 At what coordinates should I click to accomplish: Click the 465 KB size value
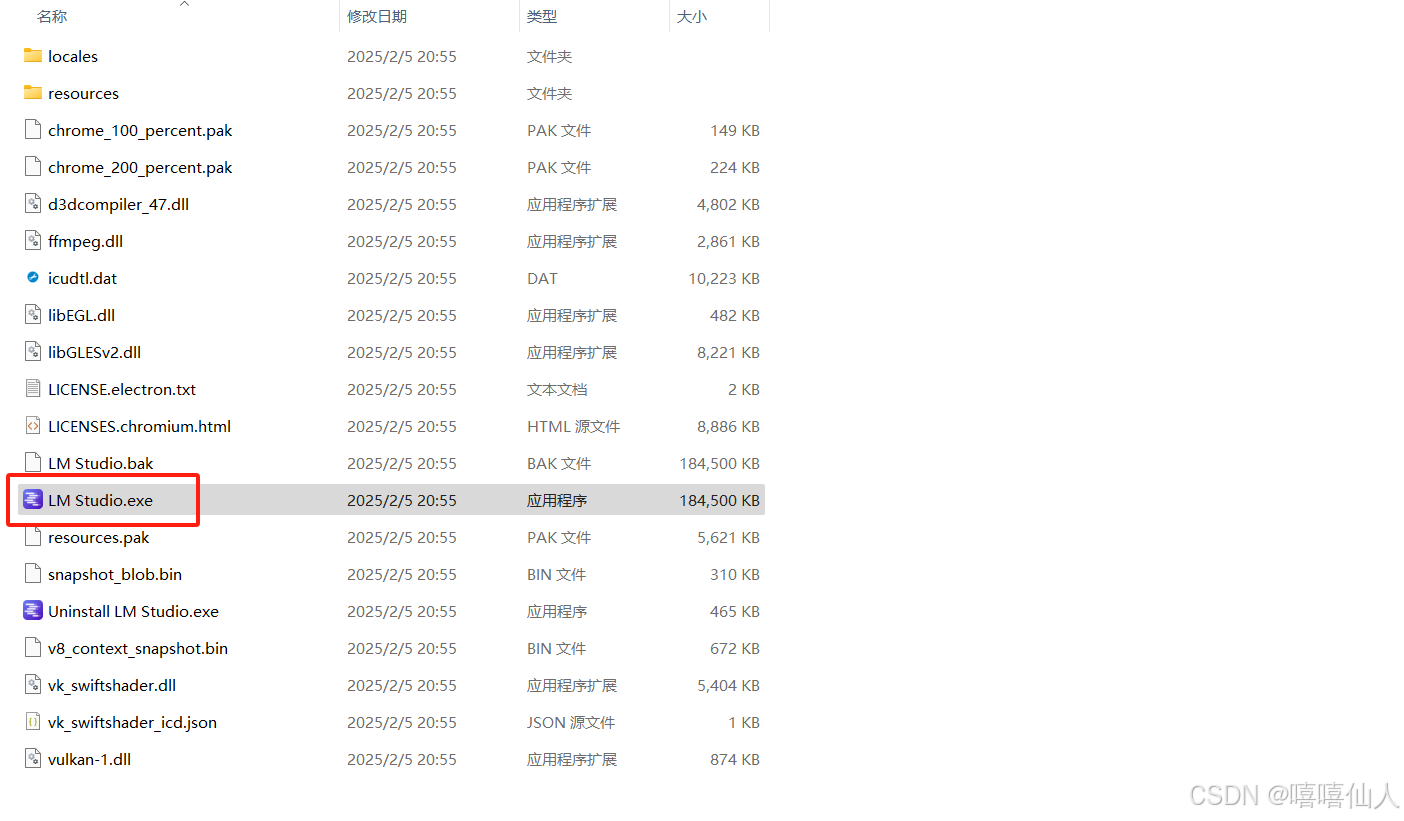[735, 612]
